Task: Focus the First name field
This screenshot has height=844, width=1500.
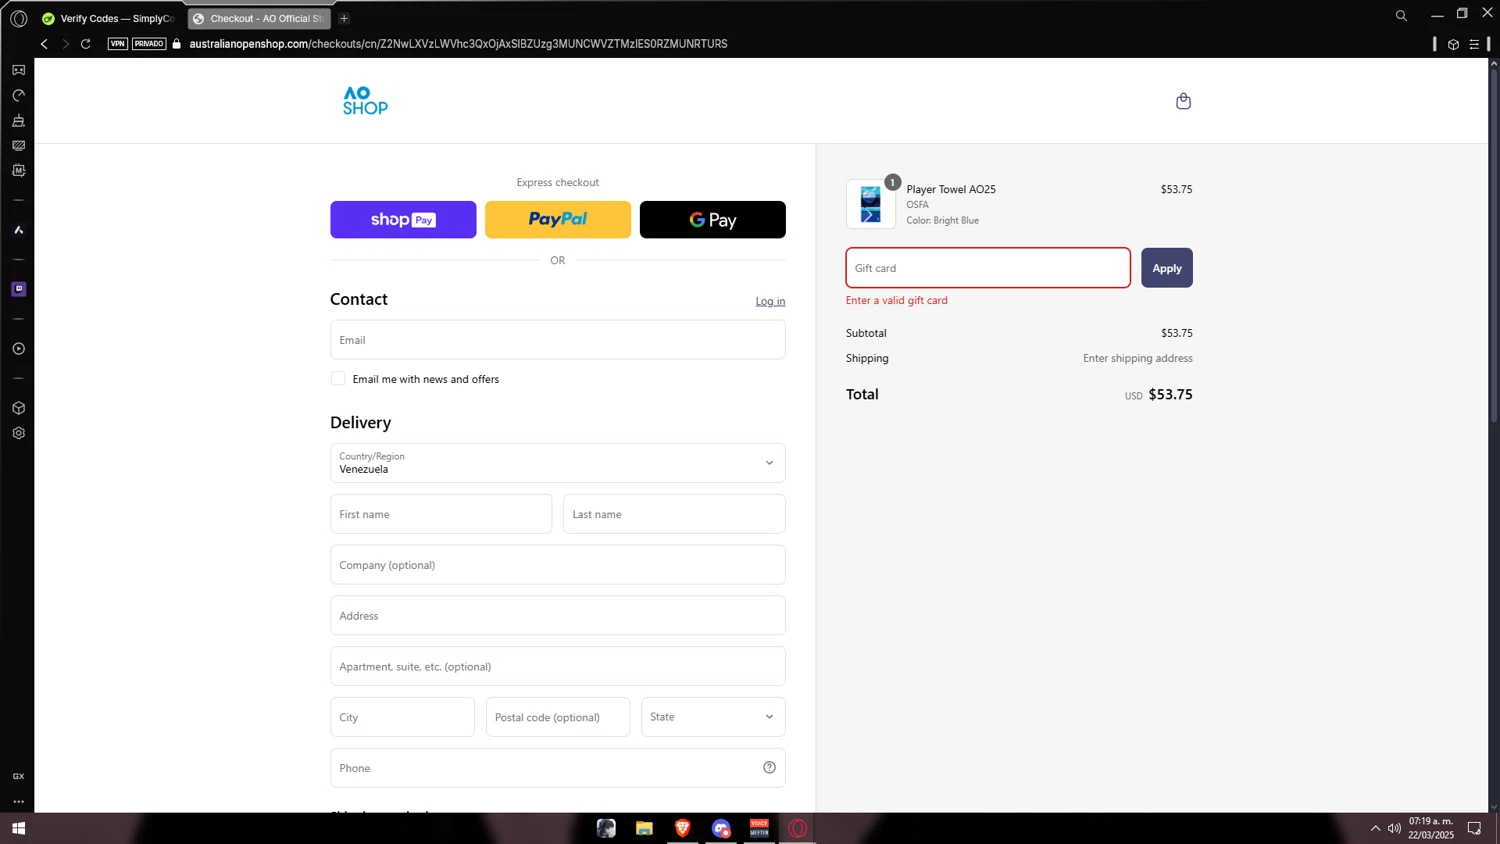Action: tap(441, 514)
